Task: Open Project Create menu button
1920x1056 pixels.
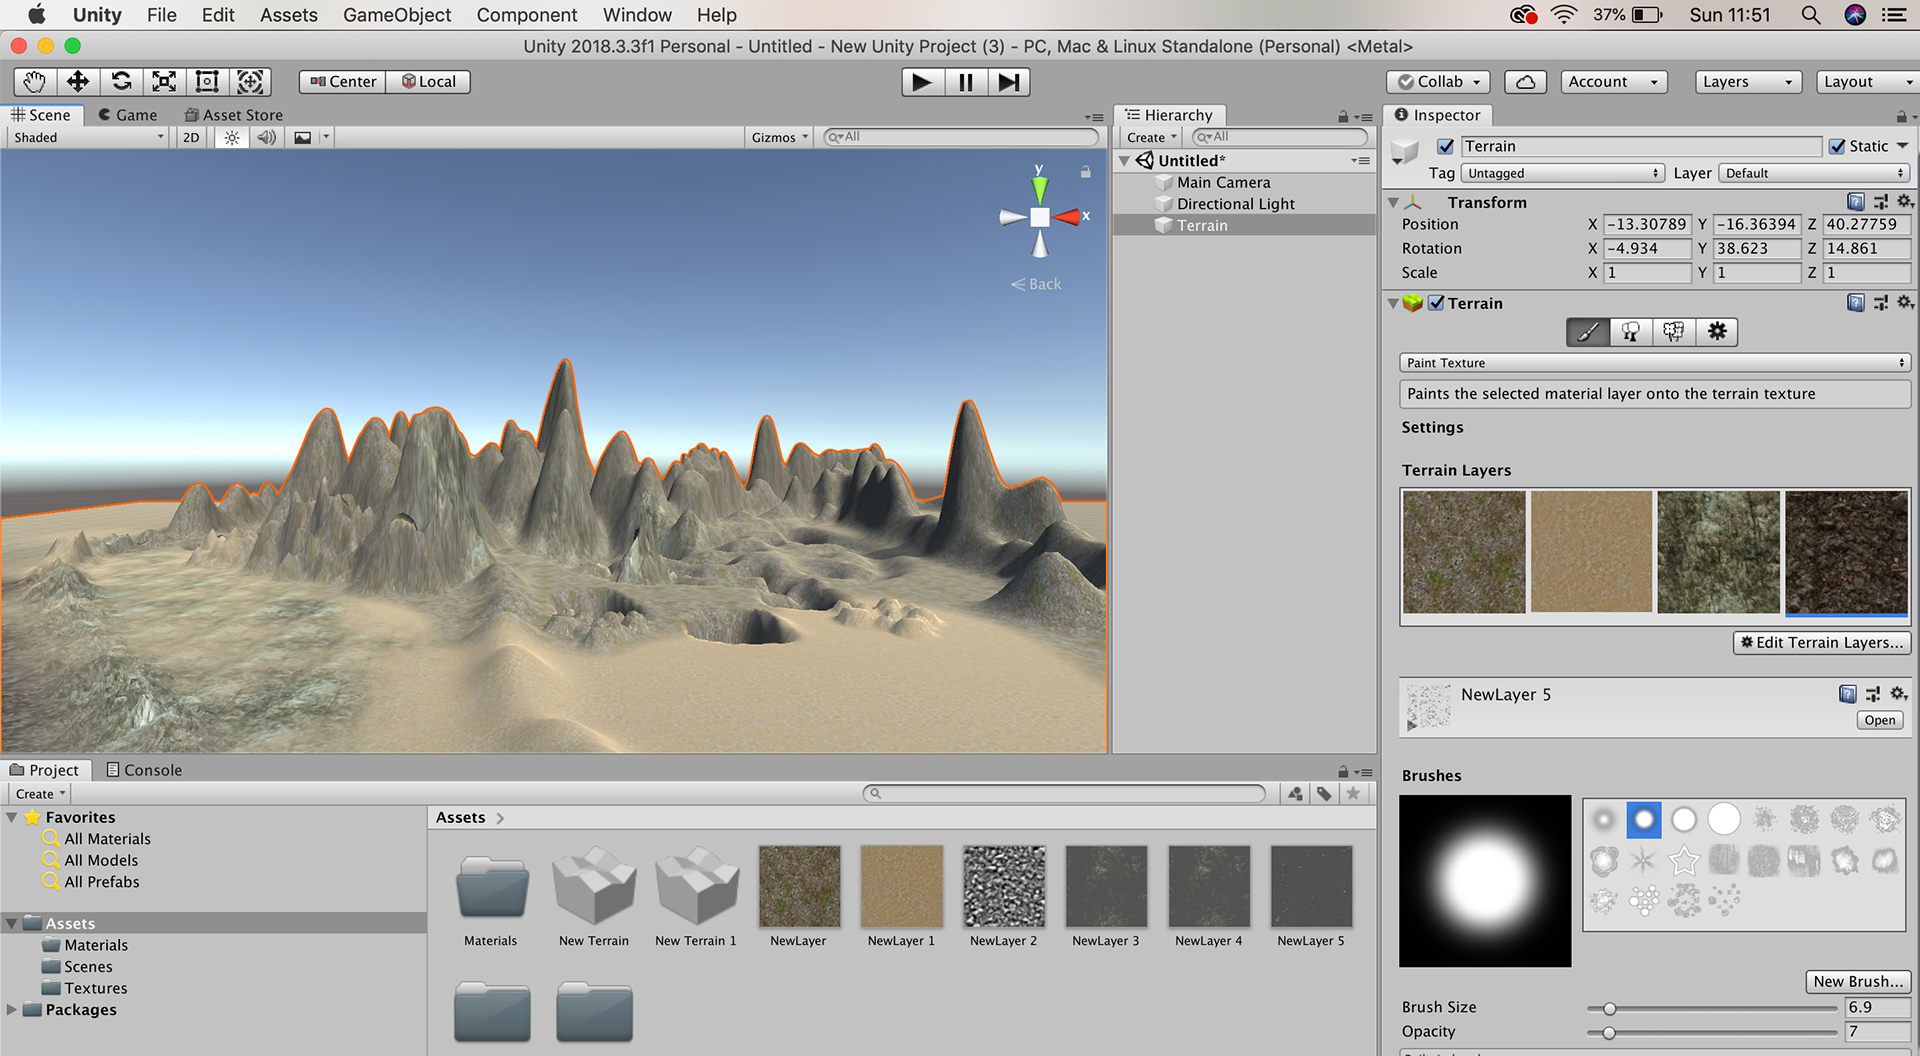Action: coord(40,794)
